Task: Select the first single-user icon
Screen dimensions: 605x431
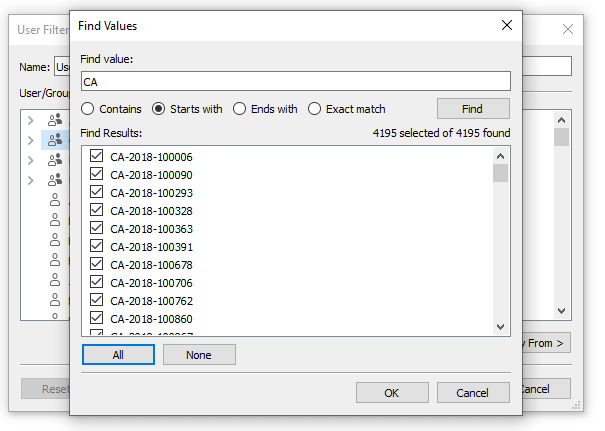Action: [x=55, y=199]
